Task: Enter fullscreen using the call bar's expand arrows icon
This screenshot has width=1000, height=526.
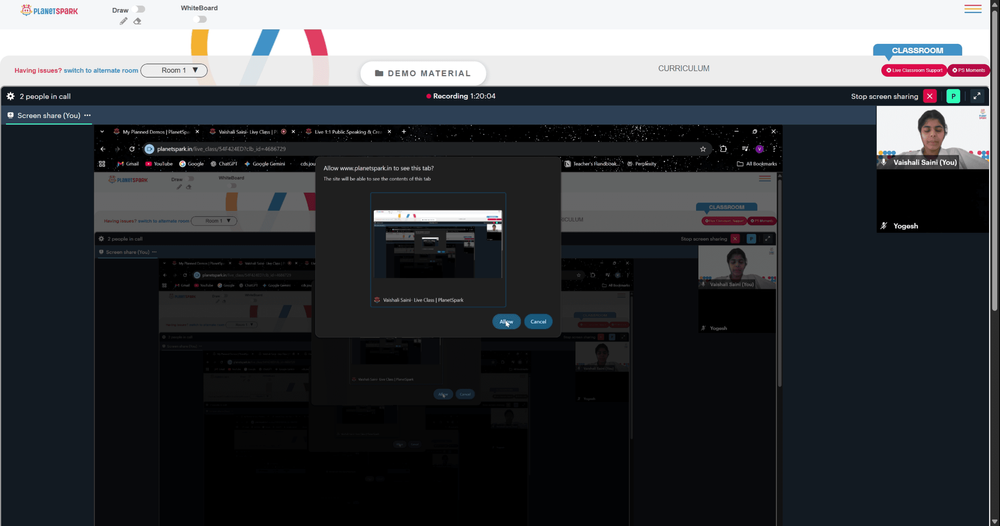Action: point(976,96)
